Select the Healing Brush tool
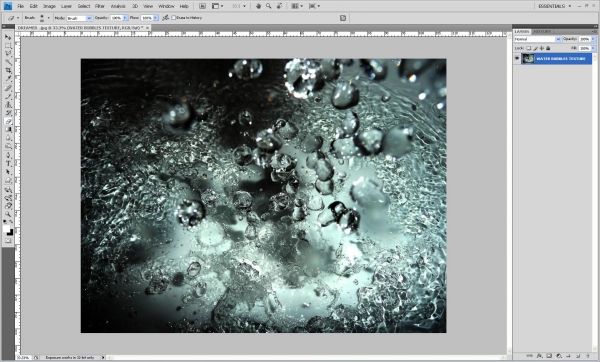The width and height of the screenshot is (600, 362). tap(8, 88)
